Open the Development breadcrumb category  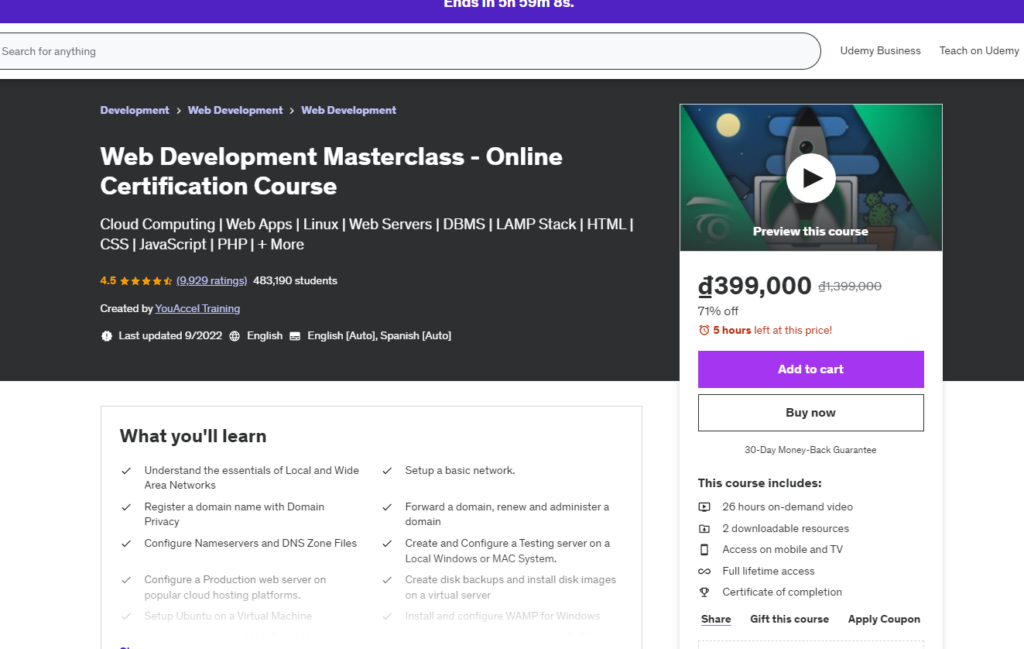[134, 110]
